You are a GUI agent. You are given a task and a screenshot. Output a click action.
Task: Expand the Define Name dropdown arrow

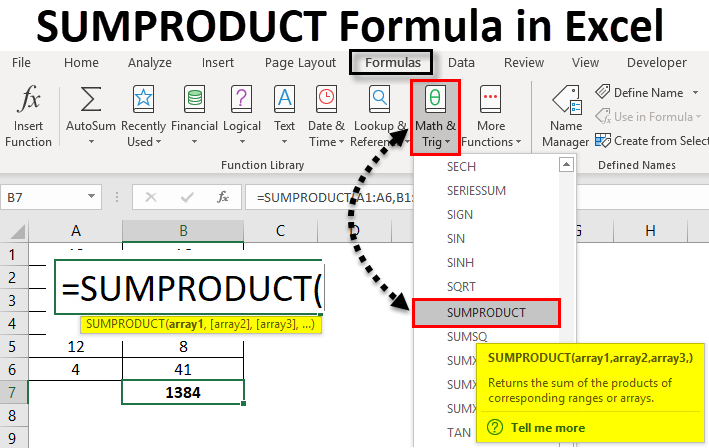click(x=695, y=93)
